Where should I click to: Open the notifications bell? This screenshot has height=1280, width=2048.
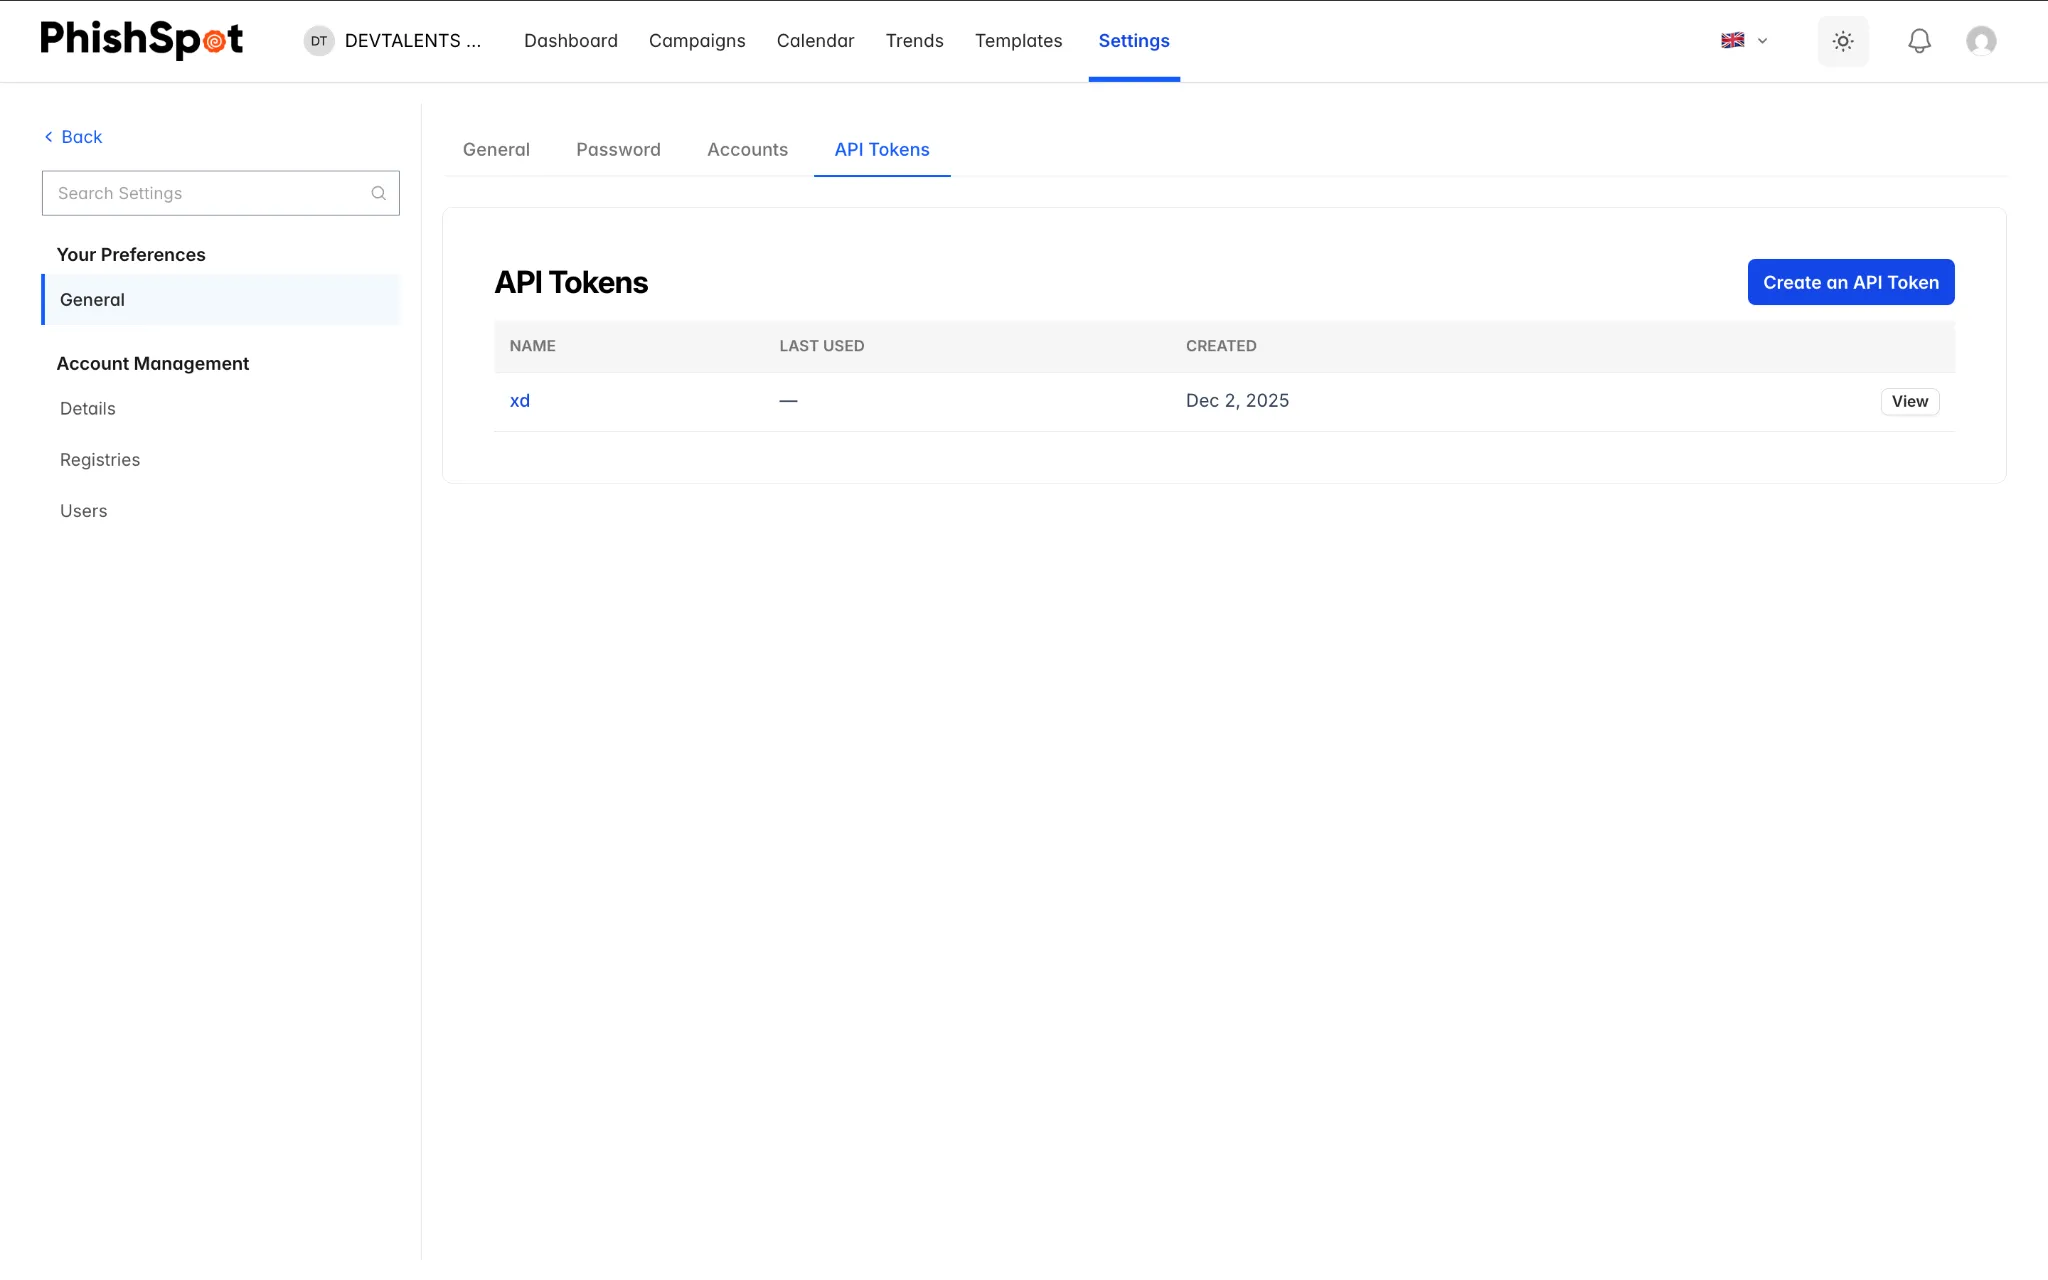click(1919, 41)
